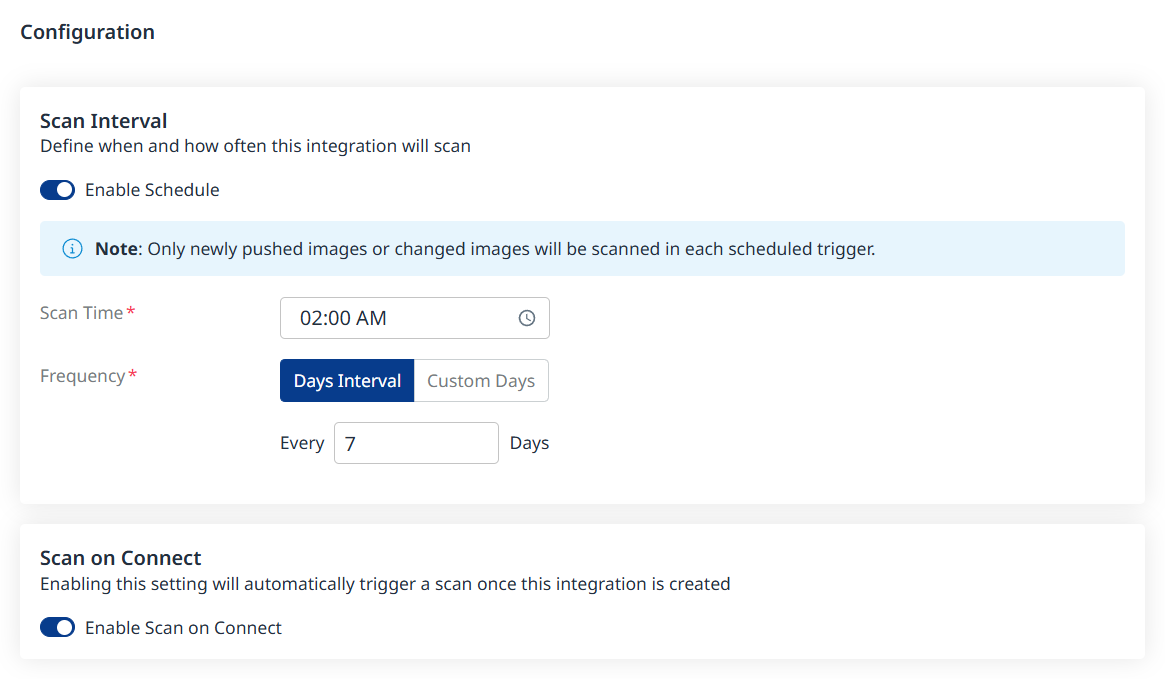Screen dimensions: 1165x679
Task: Click the Scan Time field label
Action: (x=81, y=313)
